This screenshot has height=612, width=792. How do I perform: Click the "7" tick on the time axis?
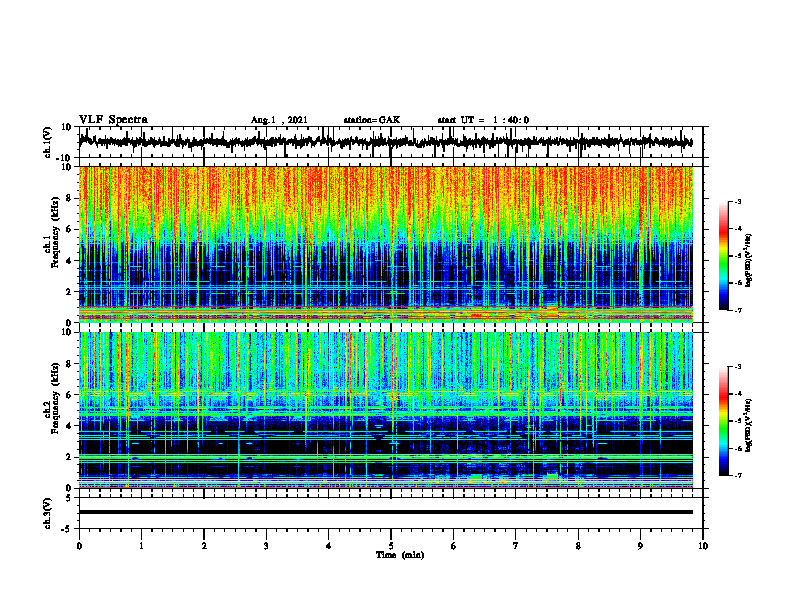coord(516,546)
